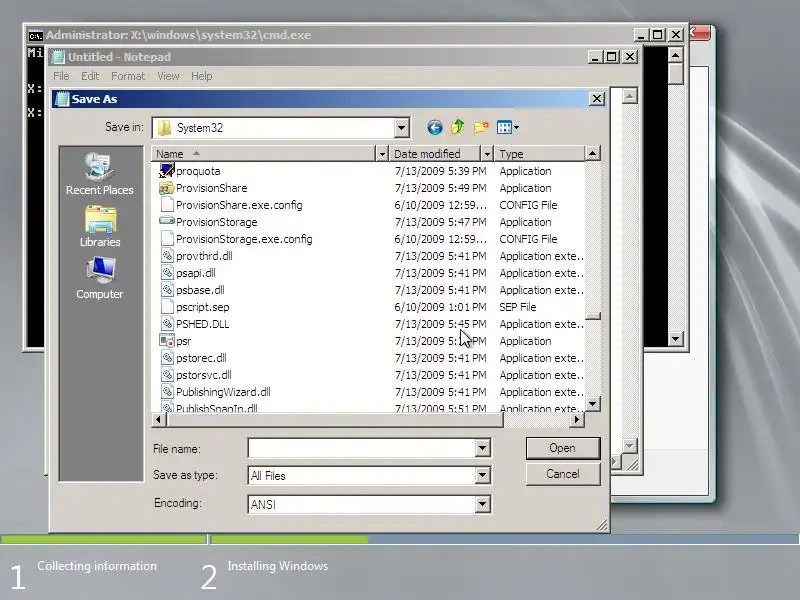Screen dimensions: 800x600
Task: Select psapi.dll file icon
Action: 167,272
